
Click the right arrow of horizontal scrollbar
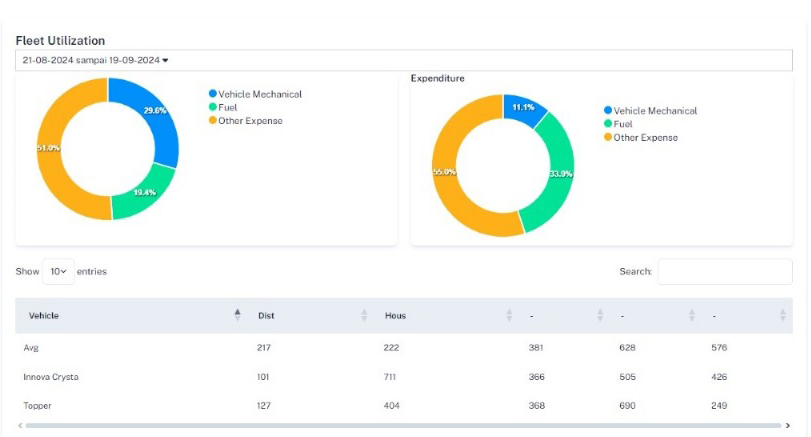(x=788, y=426)
